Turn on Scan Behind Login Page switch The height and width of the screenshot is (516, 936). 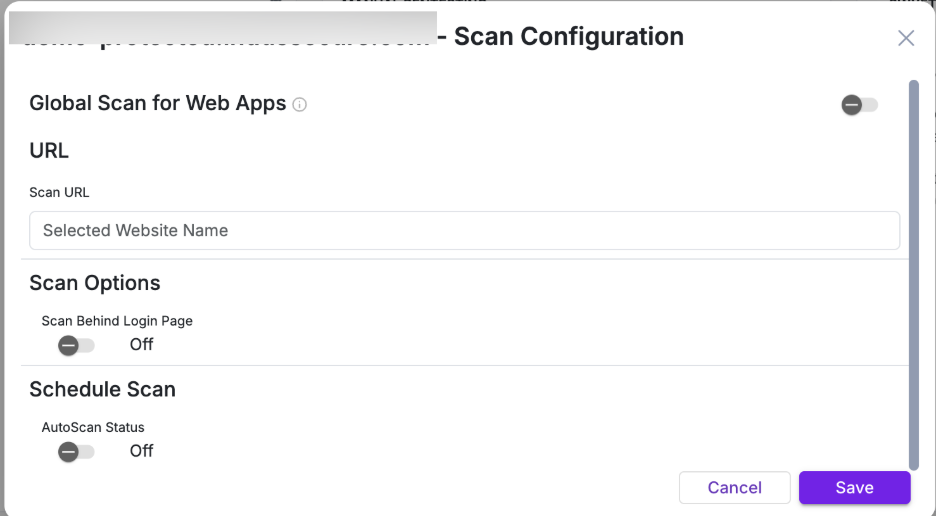click(x=76, y=345)
